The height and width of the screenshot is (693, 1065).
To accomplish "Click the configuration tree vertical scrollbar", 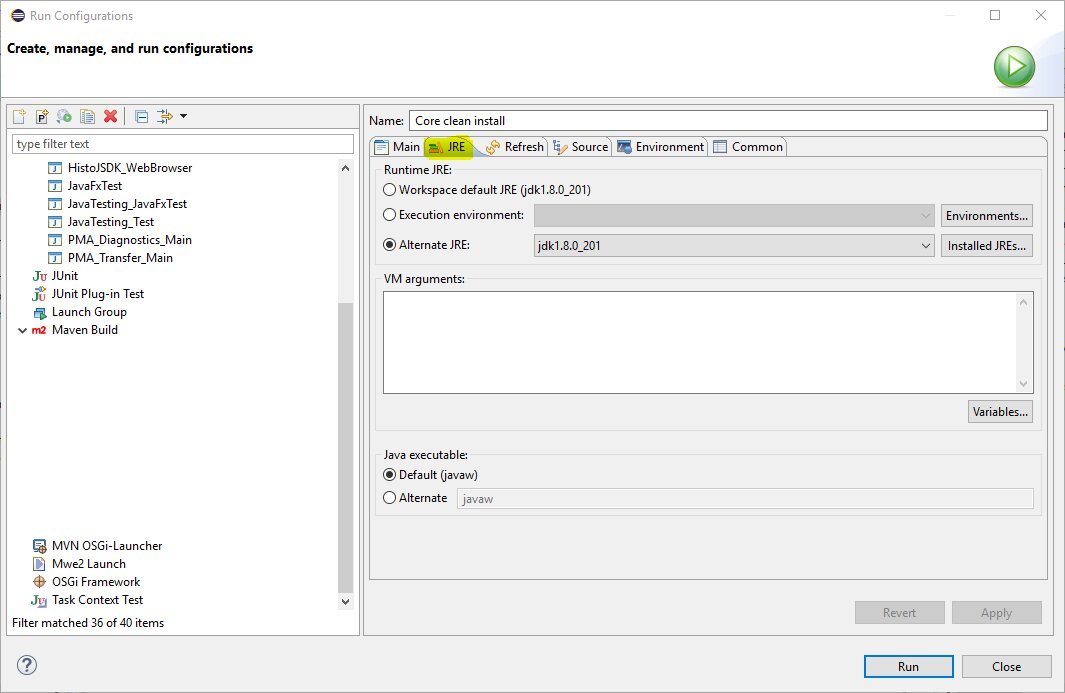I will click(x=346, y=450).
